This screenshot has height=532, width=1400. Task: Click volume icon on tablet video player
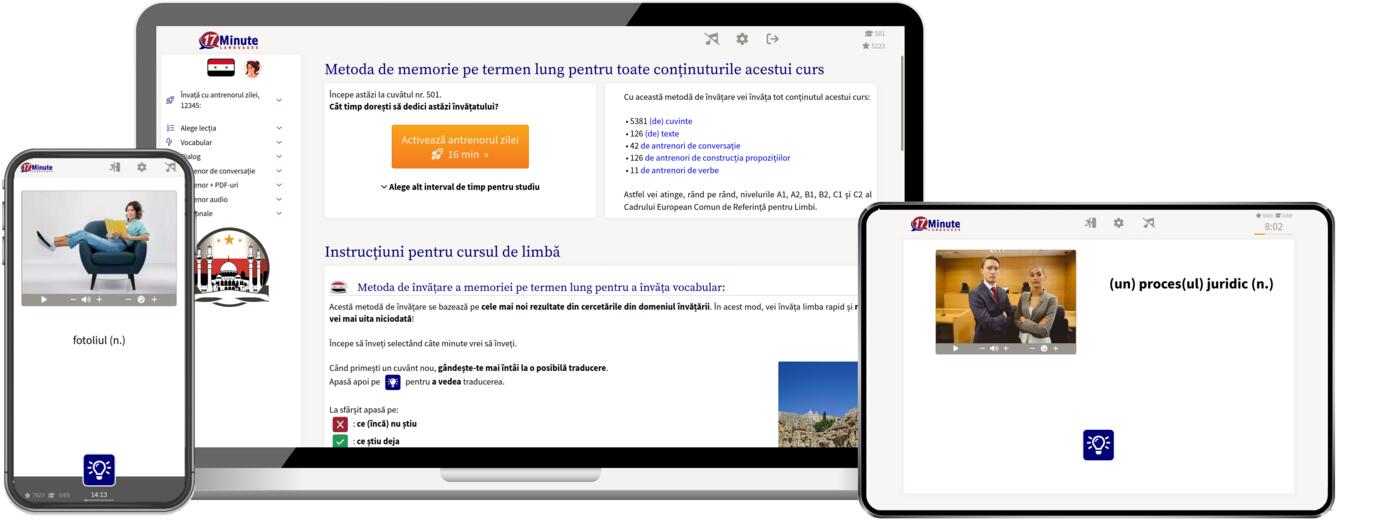point(994,348)
